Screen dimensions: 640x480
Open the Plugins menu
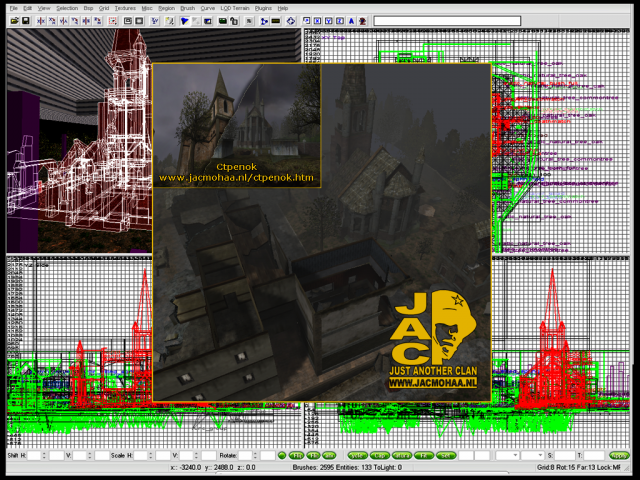tap(263, 8)
